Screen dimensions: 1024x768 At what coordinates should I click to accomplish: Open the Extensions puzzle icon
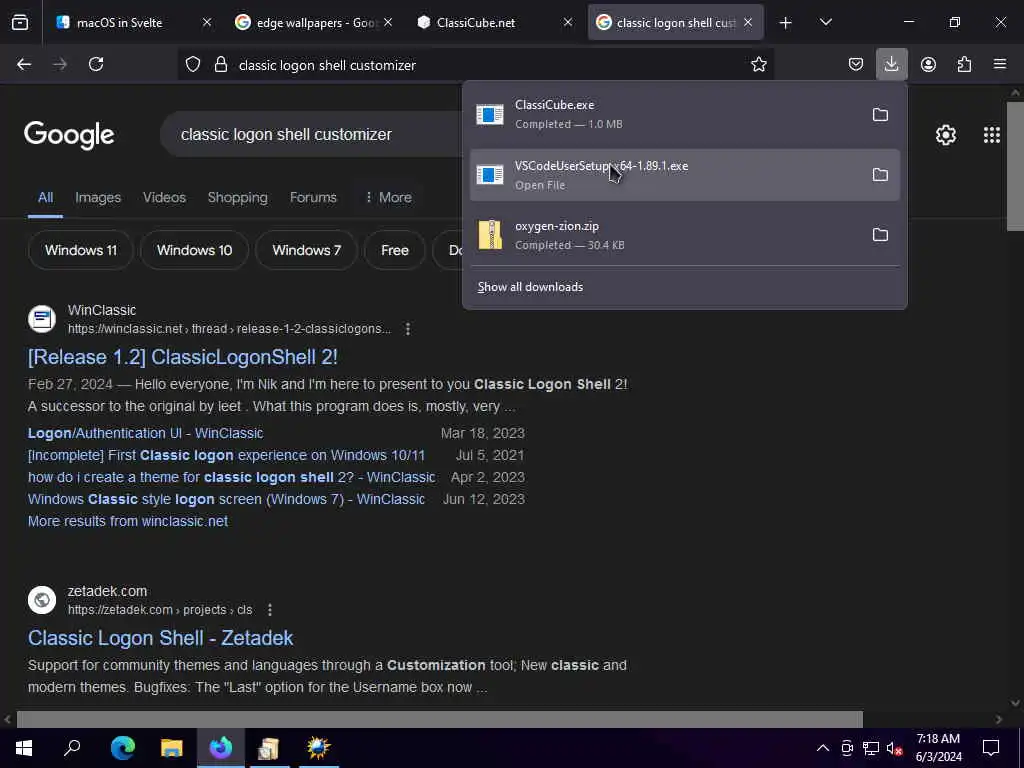(x=964, y=64)
